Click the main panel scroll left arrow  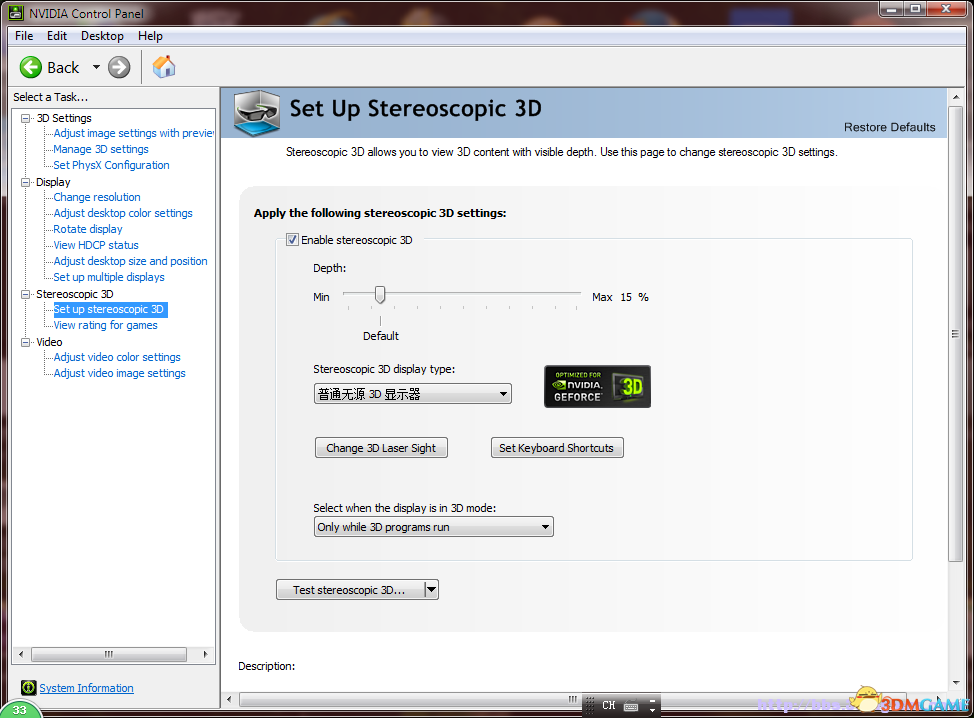pyautogui.click(x=229, y=699)
